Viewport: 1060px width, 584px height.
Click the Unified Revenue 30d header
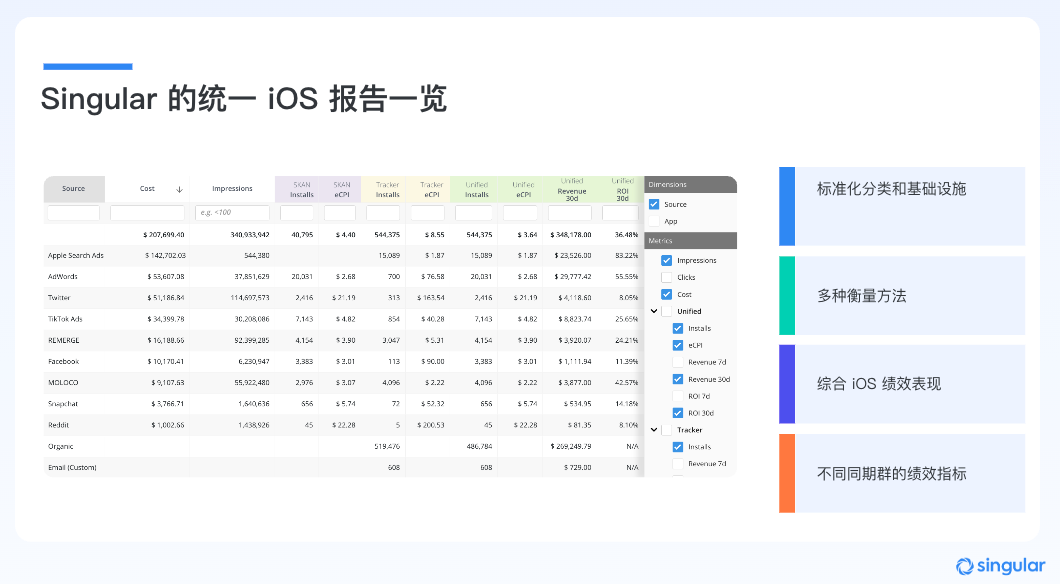point(567,189)
